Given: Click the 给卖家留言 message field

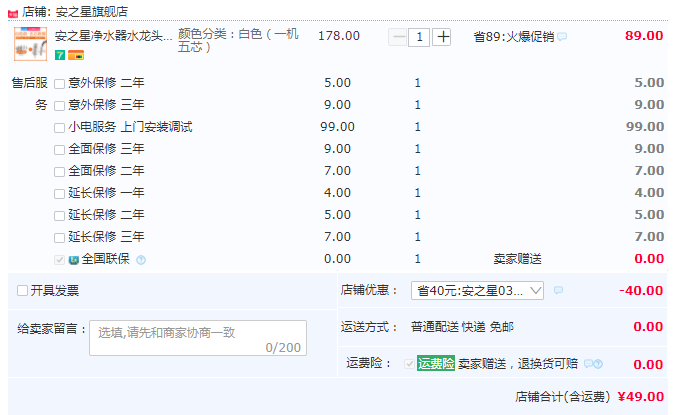Looking at the screenshot, I should [198, 338].
